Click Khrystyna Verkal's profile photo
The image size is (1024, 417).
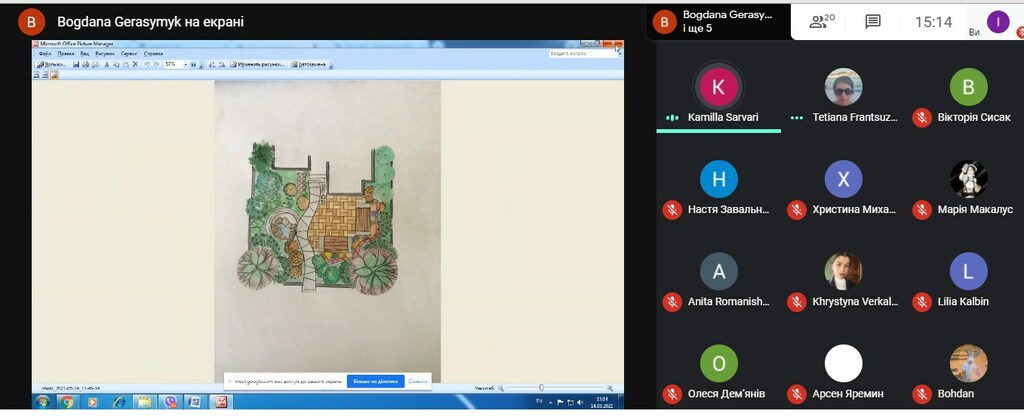(843, 271)
